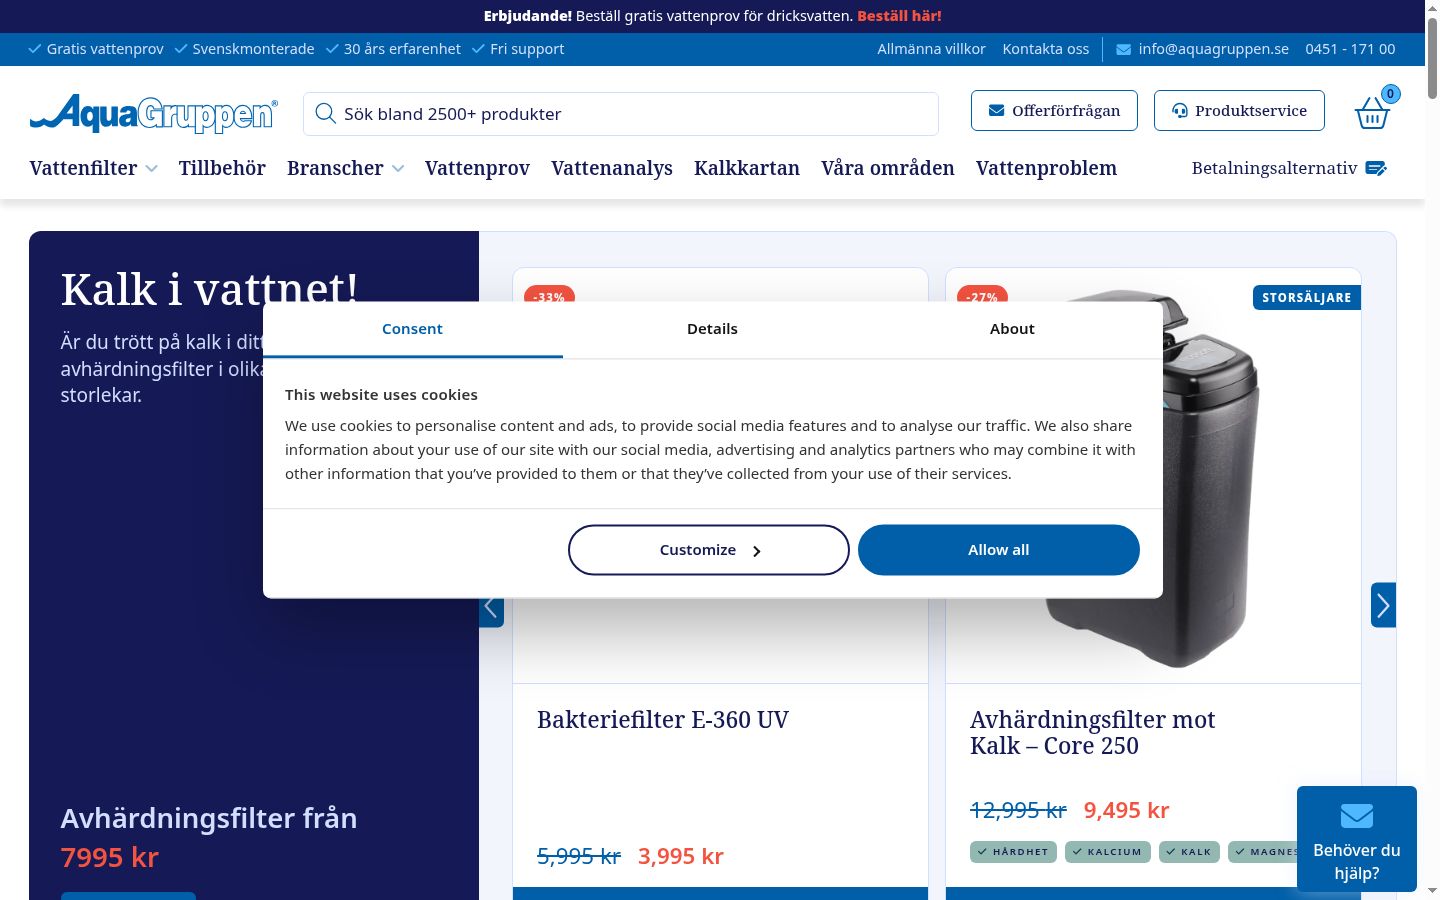This screenshot has height=900, width=1440.
Task: Open the Betalningsalternativ link
Action: [x=1274, y=168]
